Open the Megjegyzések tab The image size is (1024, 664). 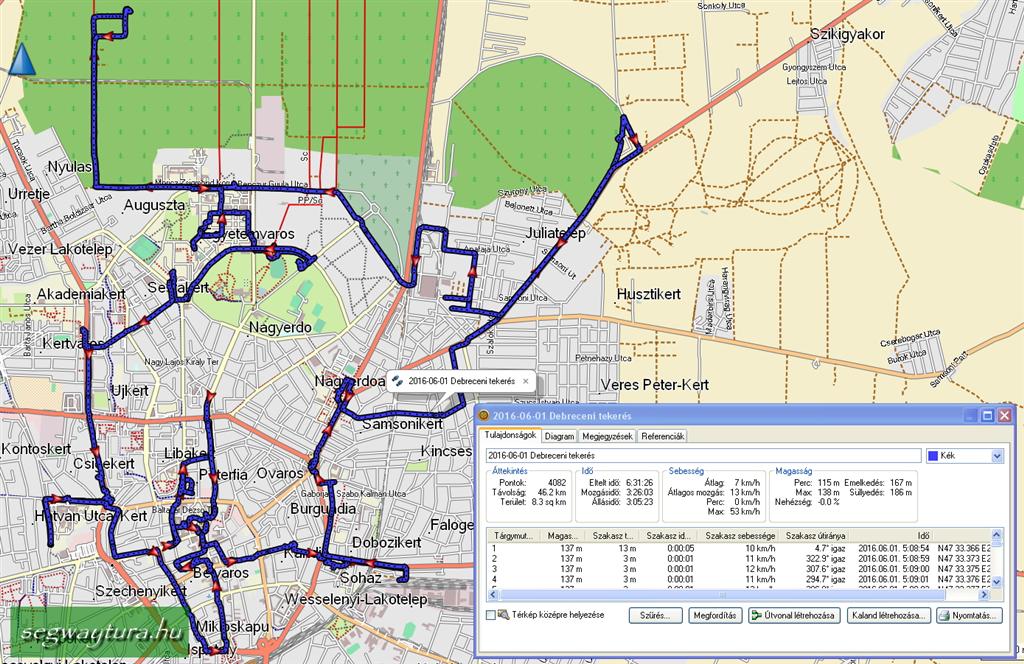click(607, 436)
